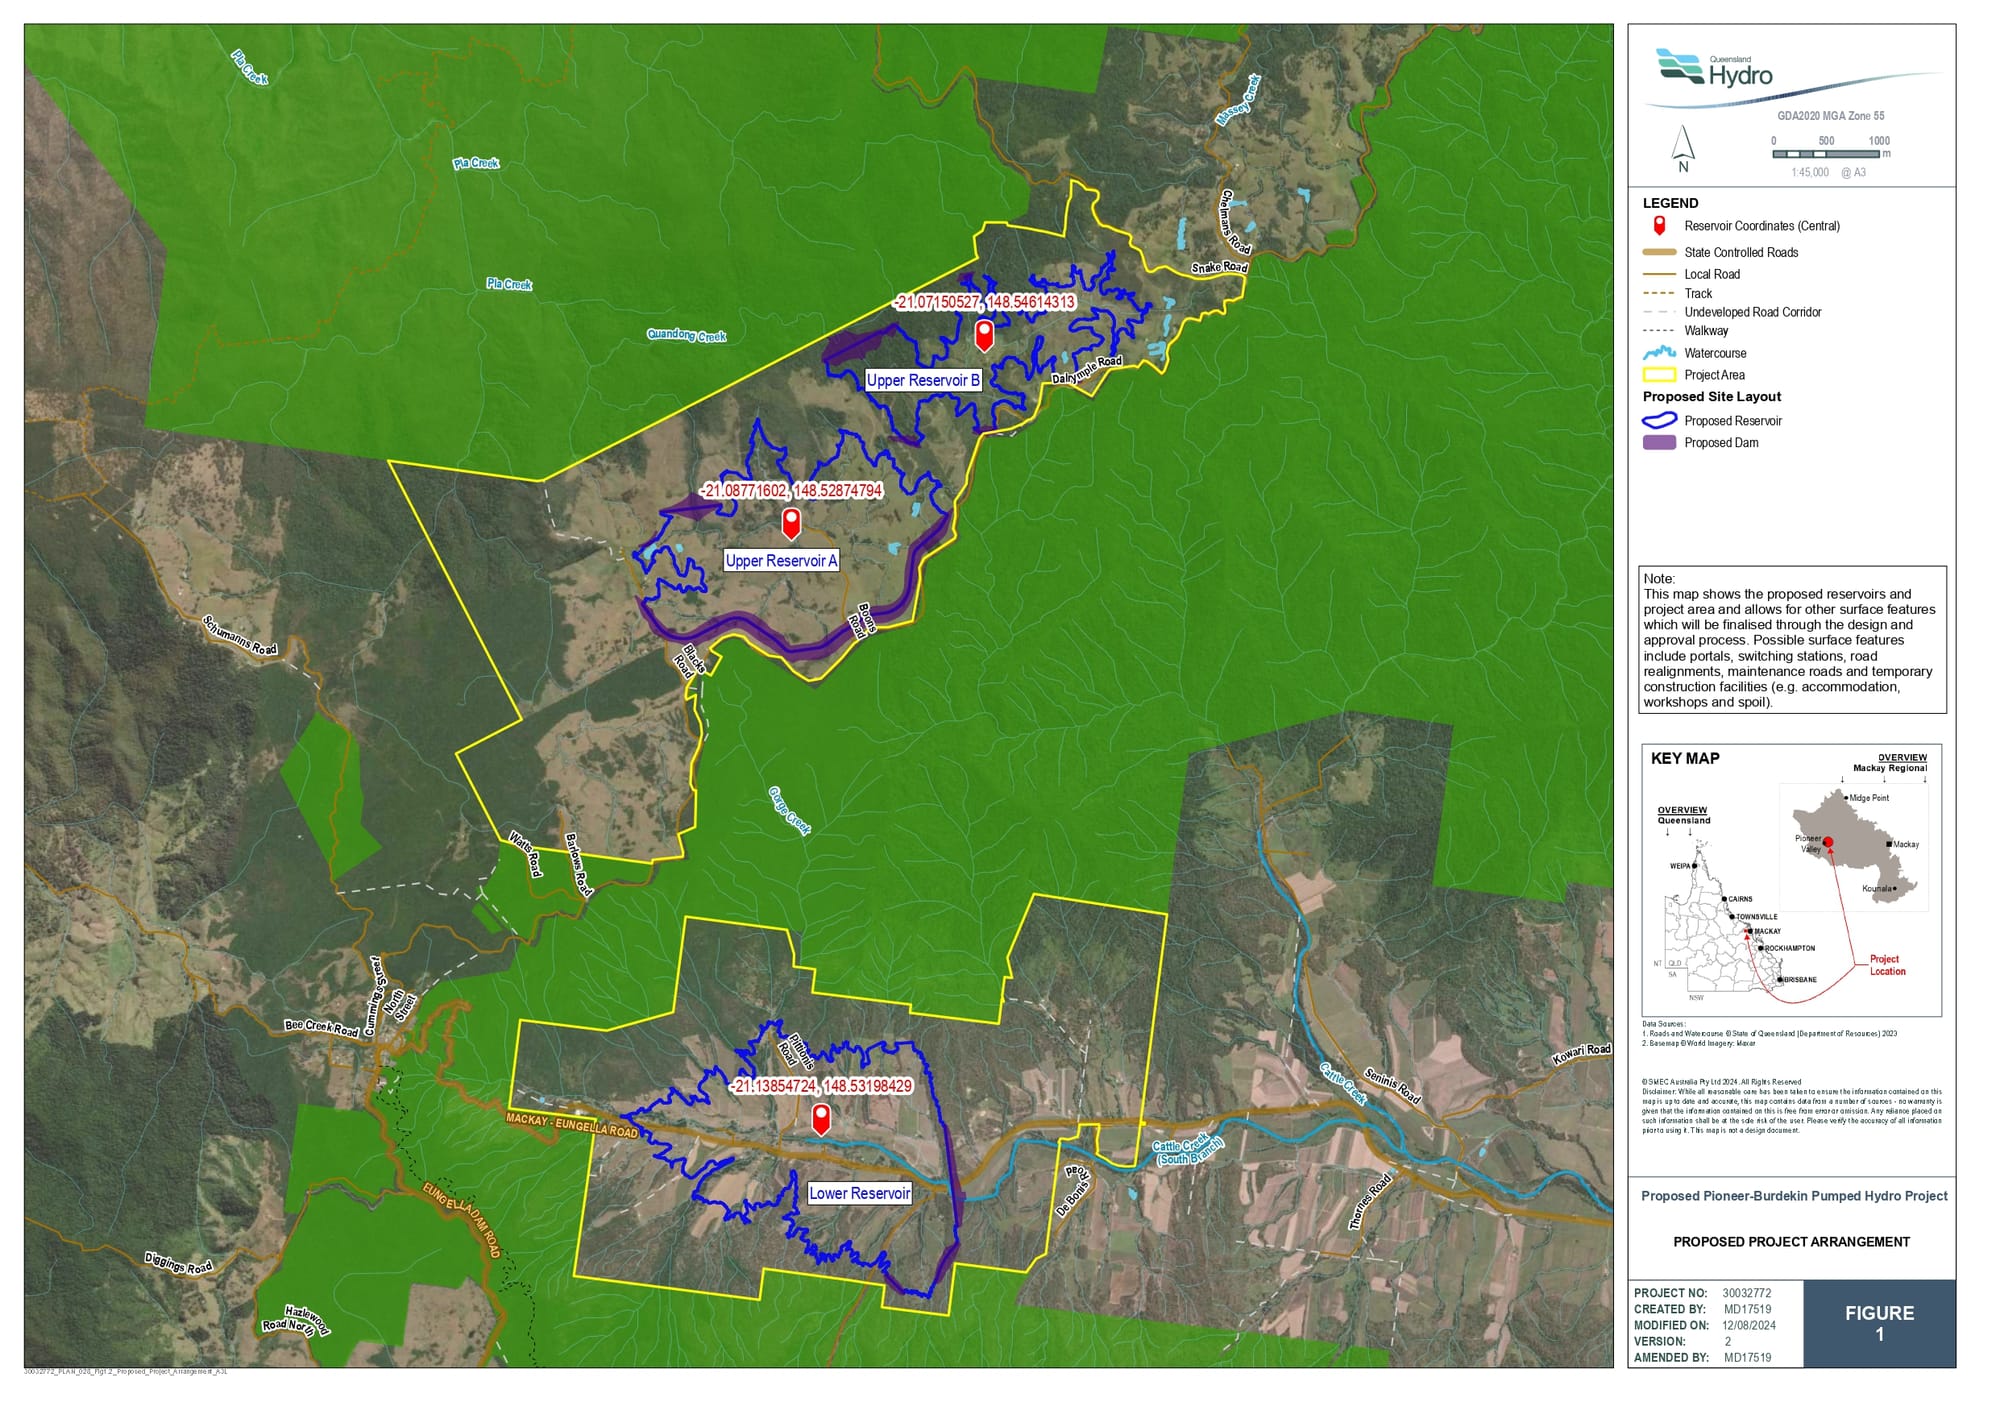
Task: Click the Cattle Creek (South Branch) label
Action: (x=1186, y=1151)
